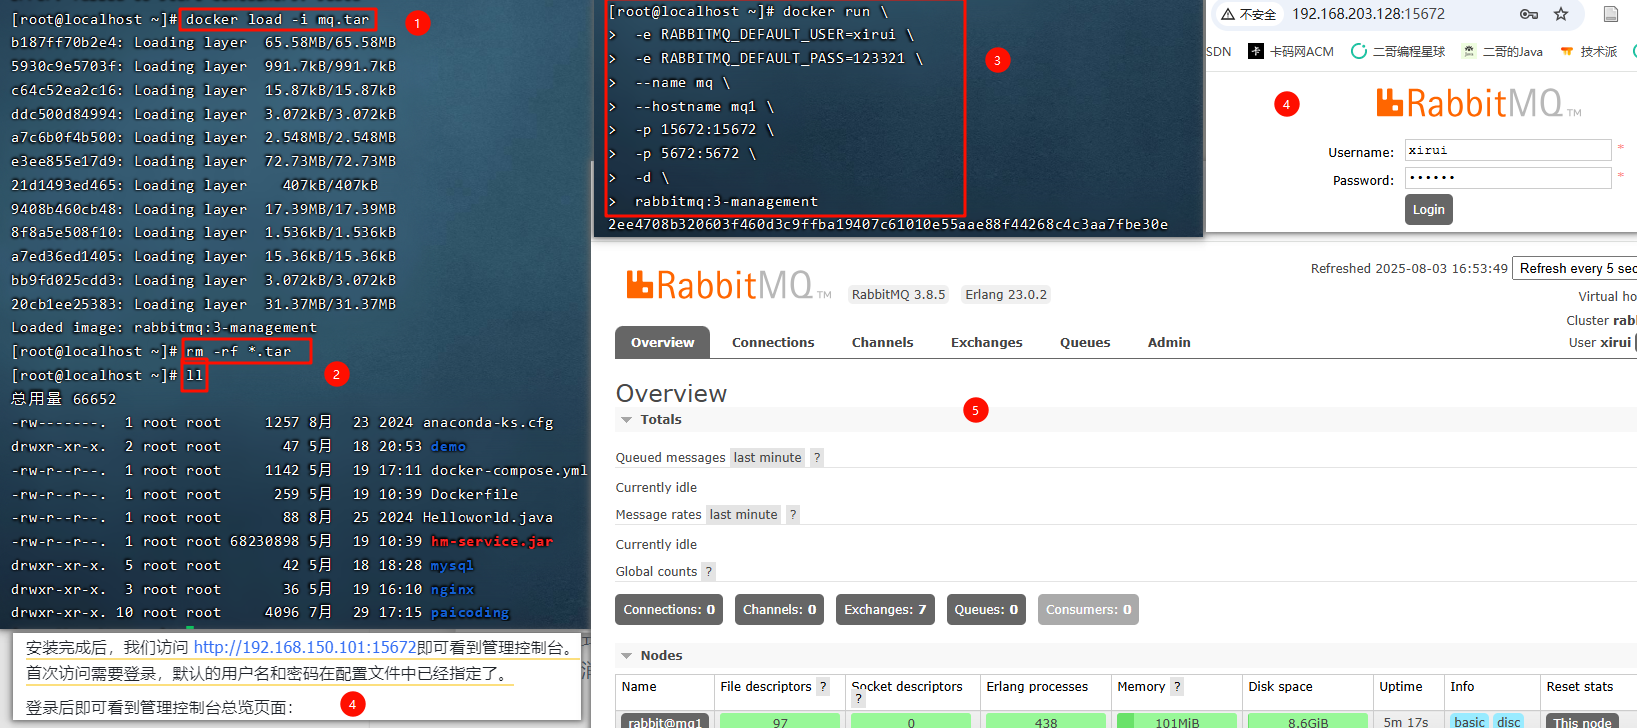Image resolution: width=1637 pixels, height=728 pixels.
Task: Click the Overview page heading
Action: point(671,393)
